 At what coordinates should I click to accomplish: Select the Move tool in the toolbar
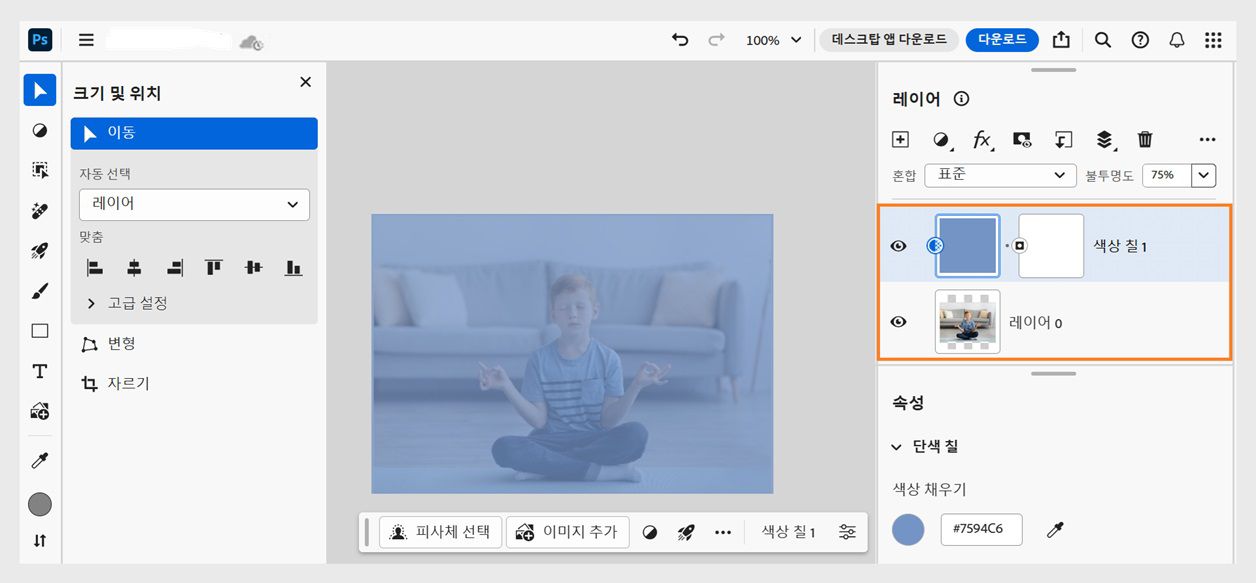tap(39, 90)
